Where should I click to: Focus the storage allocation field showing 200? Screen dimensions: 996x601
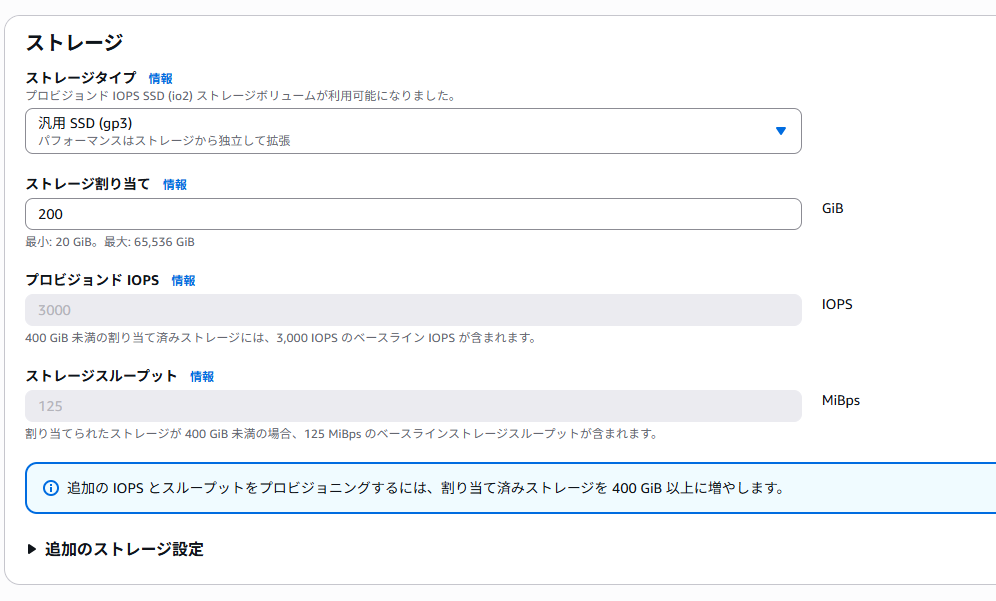[412, 214]
